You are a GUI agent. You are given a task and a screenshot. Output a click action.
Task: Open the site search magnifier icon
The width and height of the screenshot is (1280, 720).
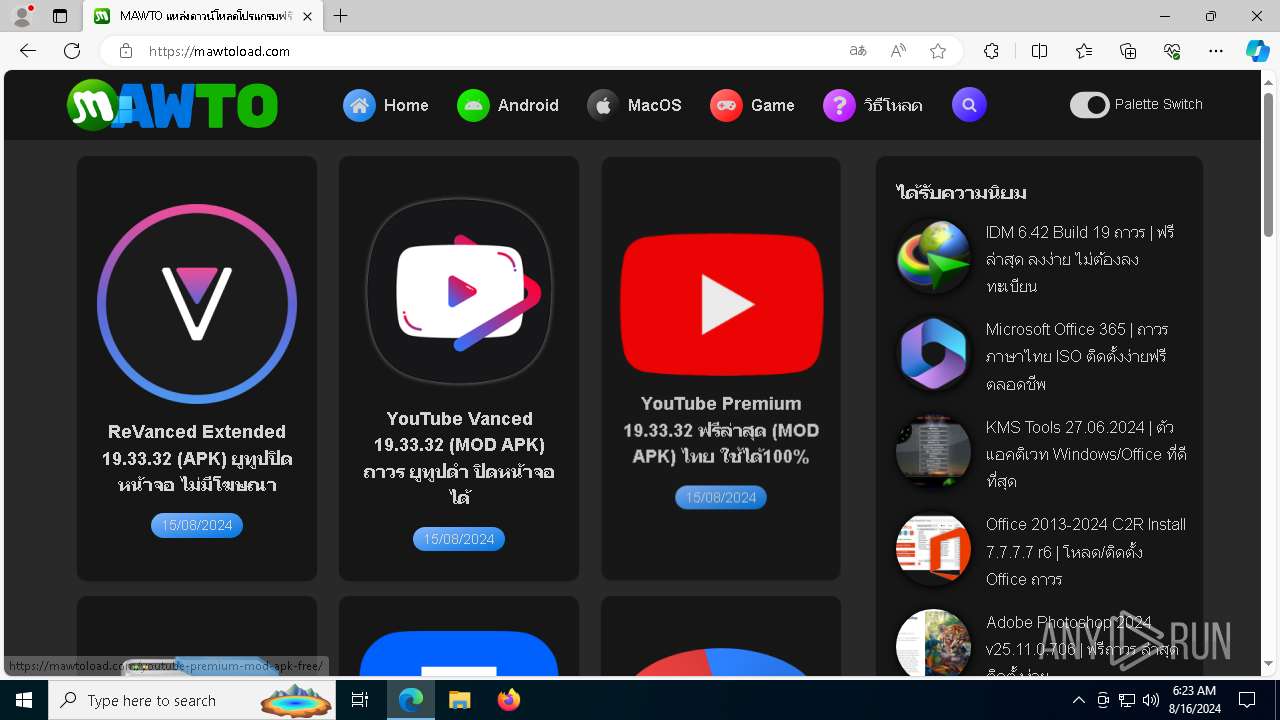click(969, 105)
